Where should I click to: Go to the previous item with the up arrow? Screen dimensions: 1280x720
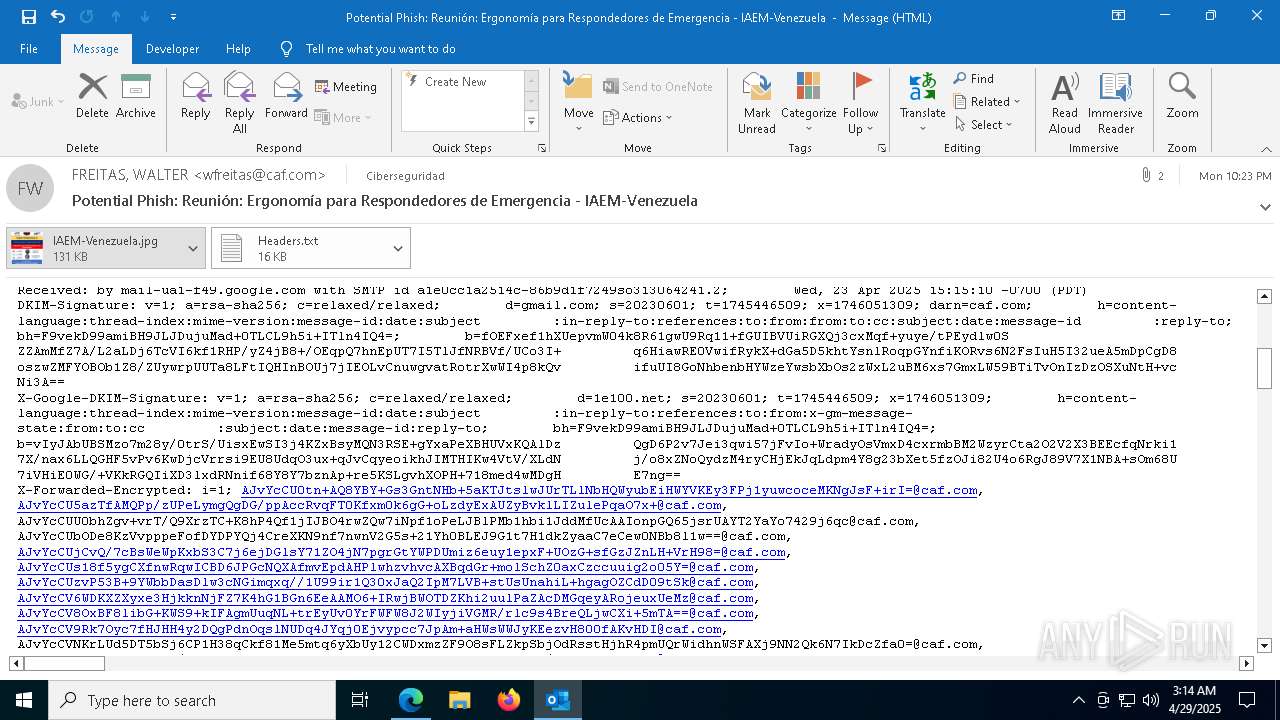pos(116,17)
